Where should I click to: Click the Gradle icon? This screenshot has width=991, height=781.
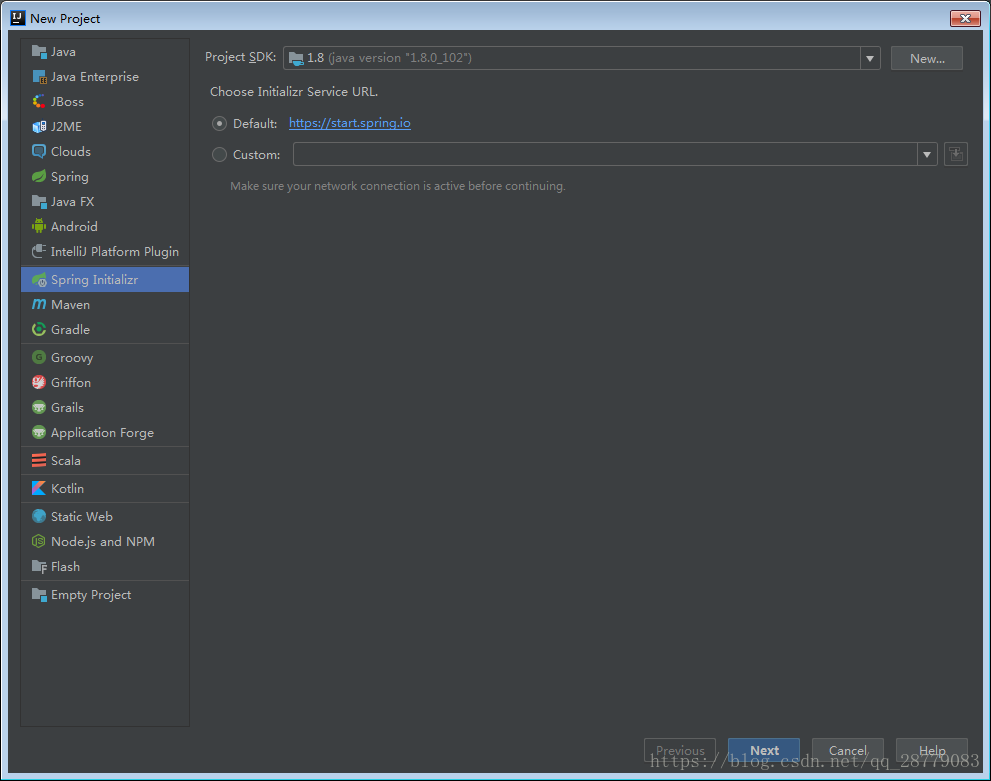coord(39,330)
